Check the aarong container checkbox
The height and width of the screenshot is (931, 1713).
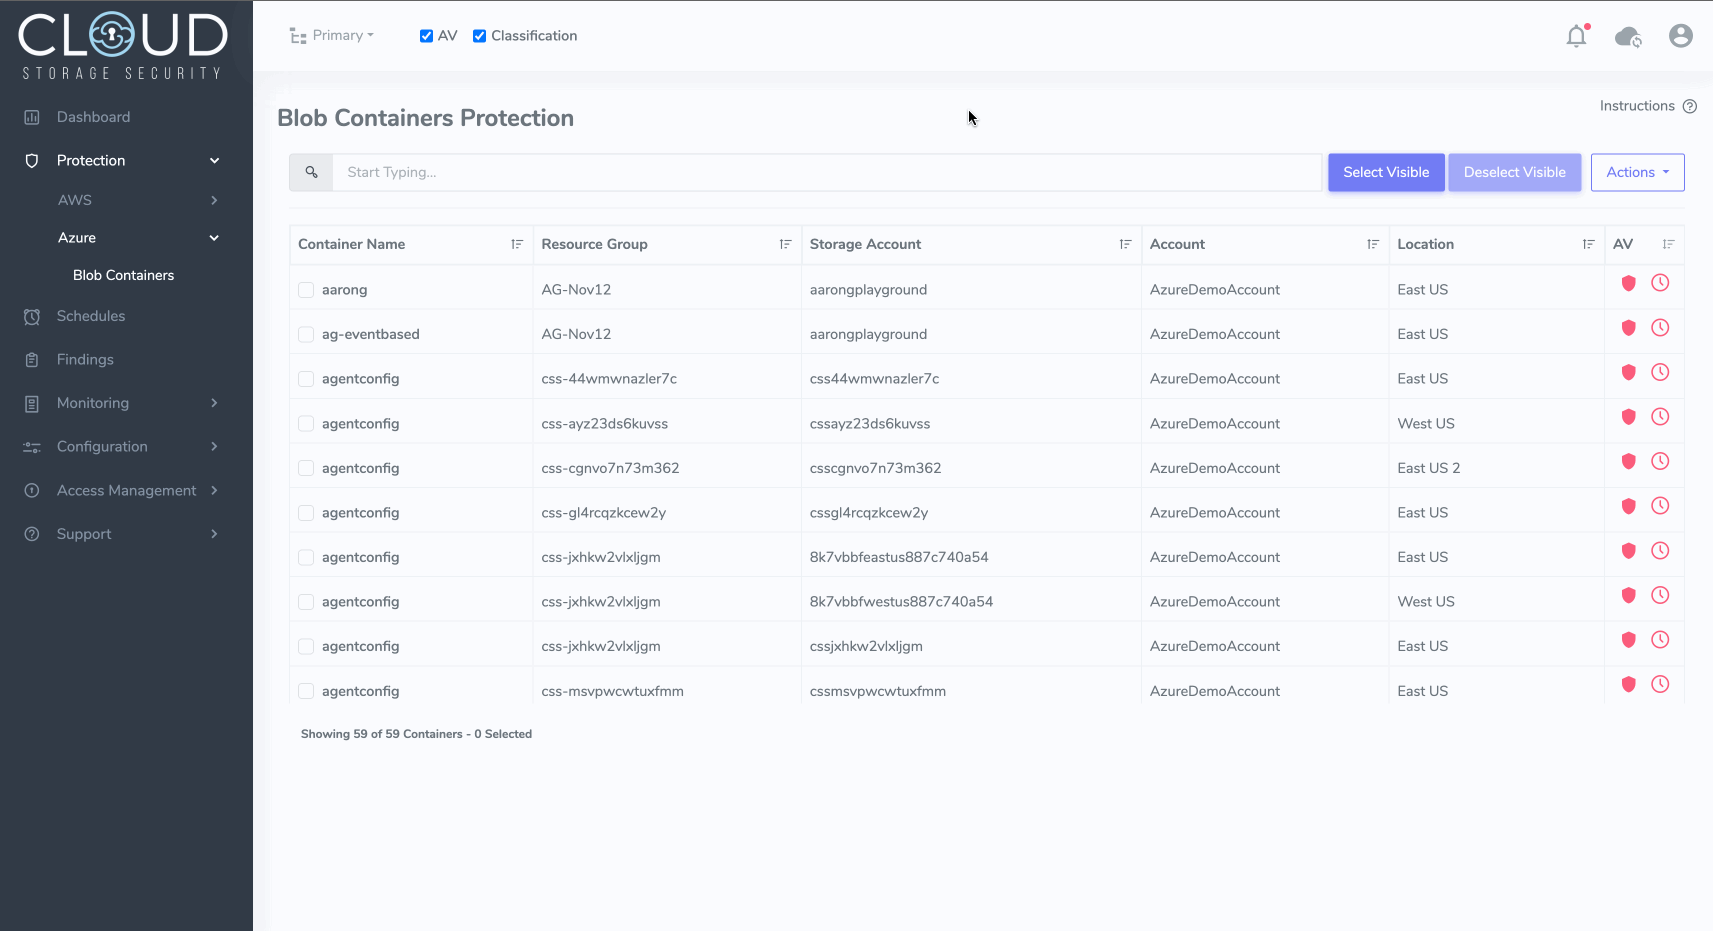[x=306, y=290]
